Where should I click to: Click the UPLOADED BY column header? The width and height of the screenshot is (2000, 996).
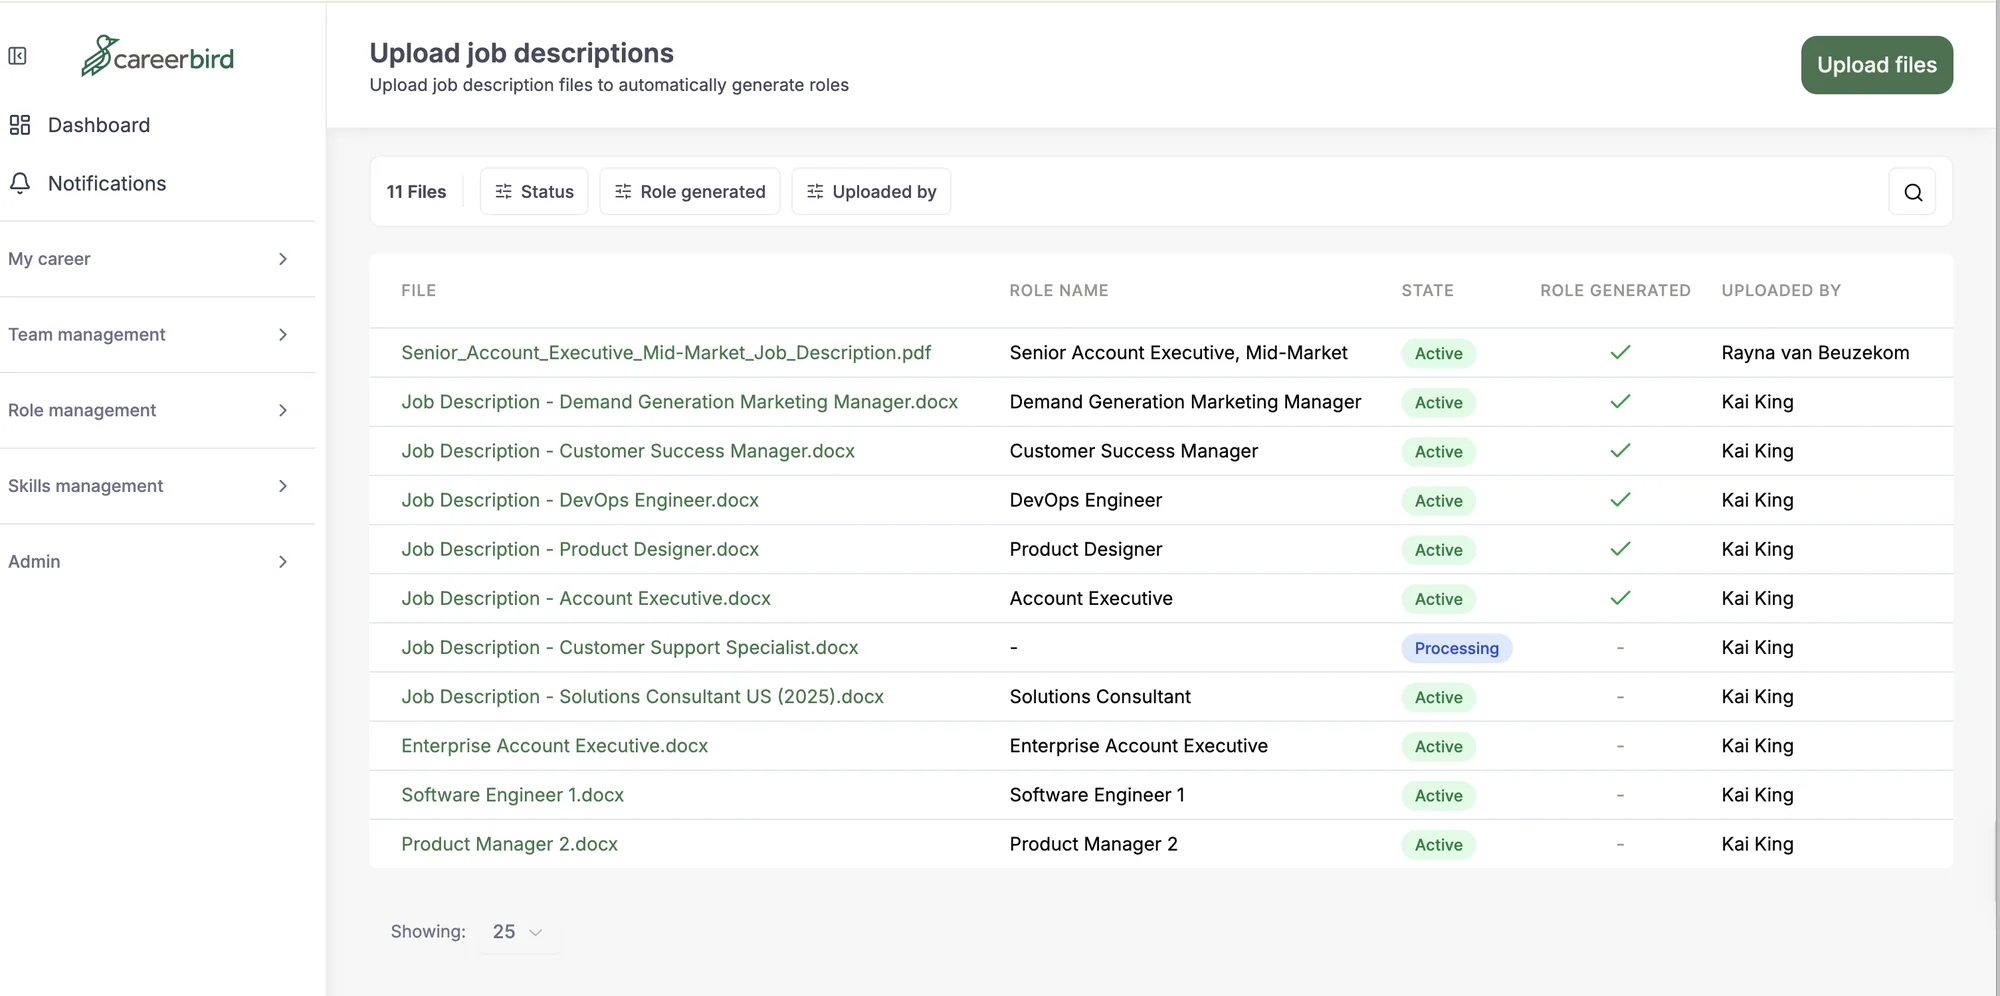coord(1781,291)
